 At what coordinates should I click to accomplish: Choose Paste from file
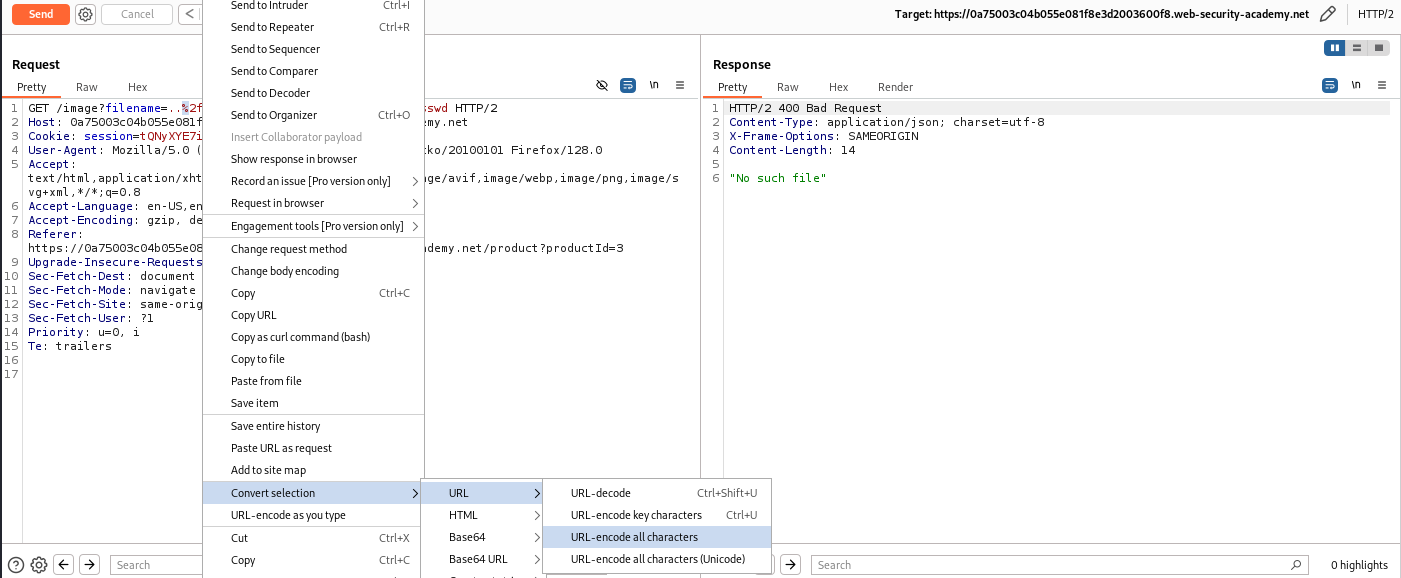[x=313, y=381]
